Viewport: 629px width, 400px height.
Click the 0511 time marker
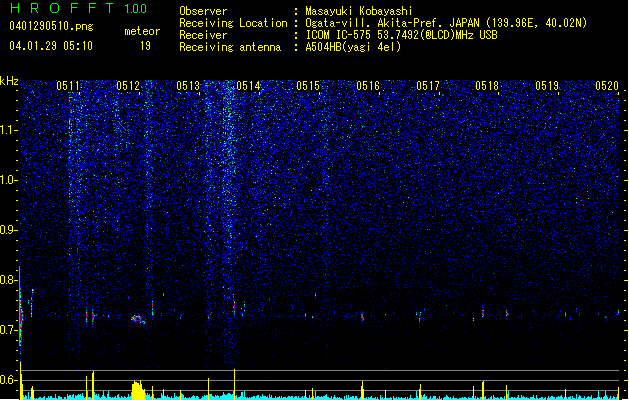pyautogui.click(x=68, y=86)
